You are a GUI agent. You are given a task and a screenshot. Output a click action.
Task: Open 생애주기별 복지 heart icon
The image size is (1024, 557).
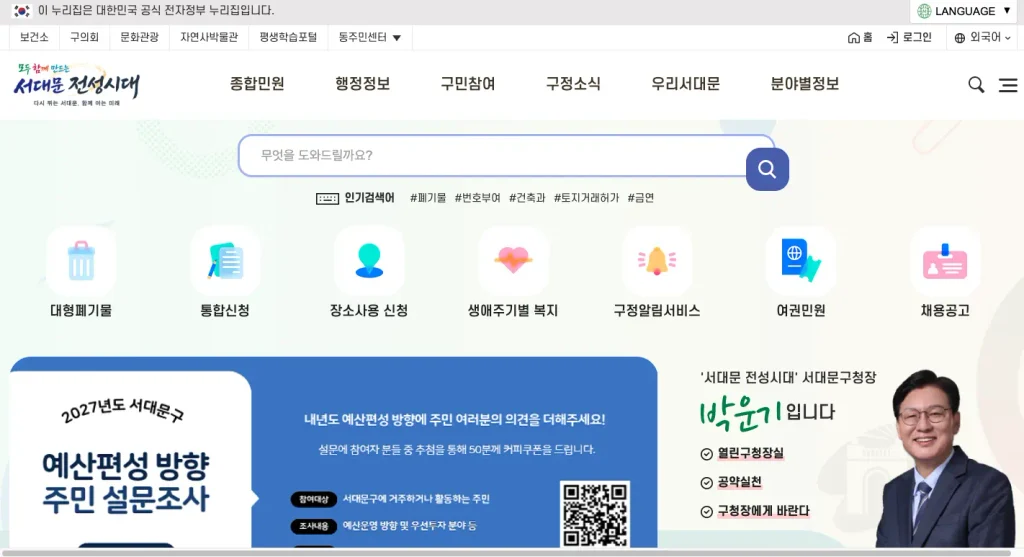point(513,261)
